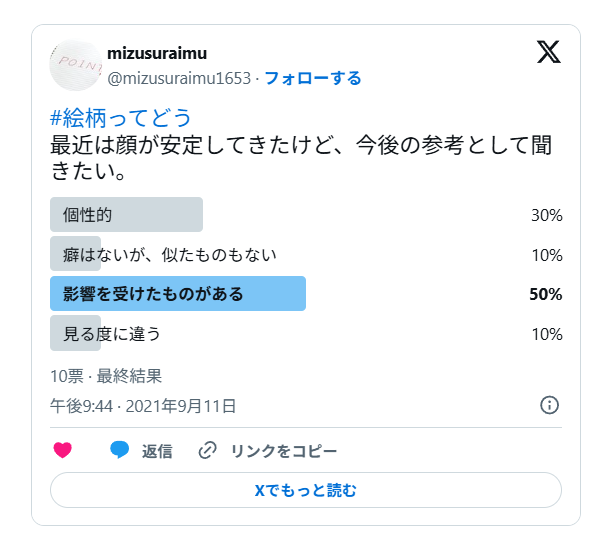Open mizusuraimu profile avatar

[74, 65]
